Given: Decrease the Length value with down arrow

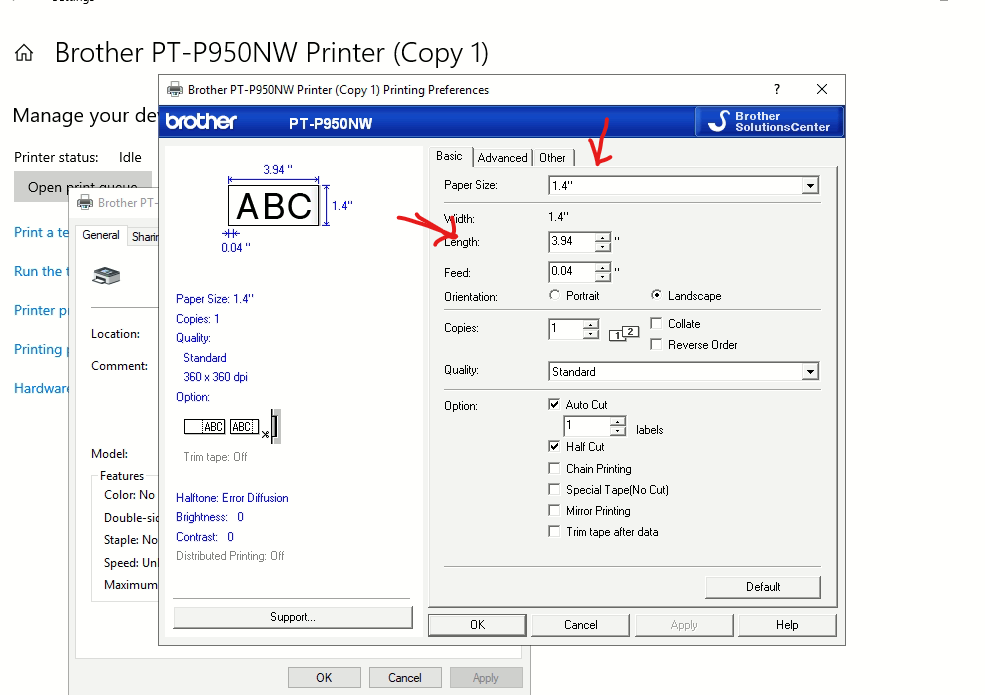Looking at the screenshot, I should point(602,246).
